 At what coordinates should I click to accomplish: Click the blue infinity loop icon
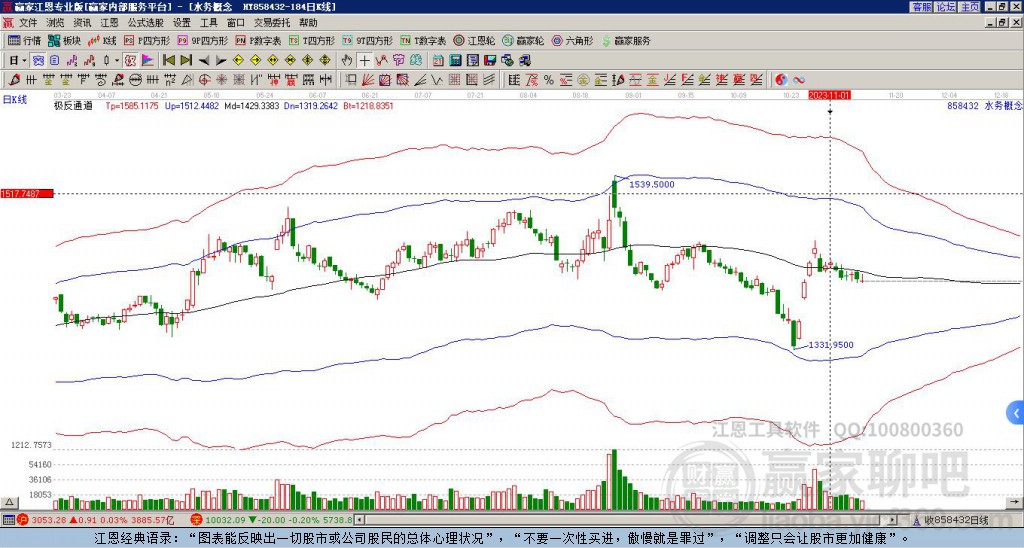[799, 80]
